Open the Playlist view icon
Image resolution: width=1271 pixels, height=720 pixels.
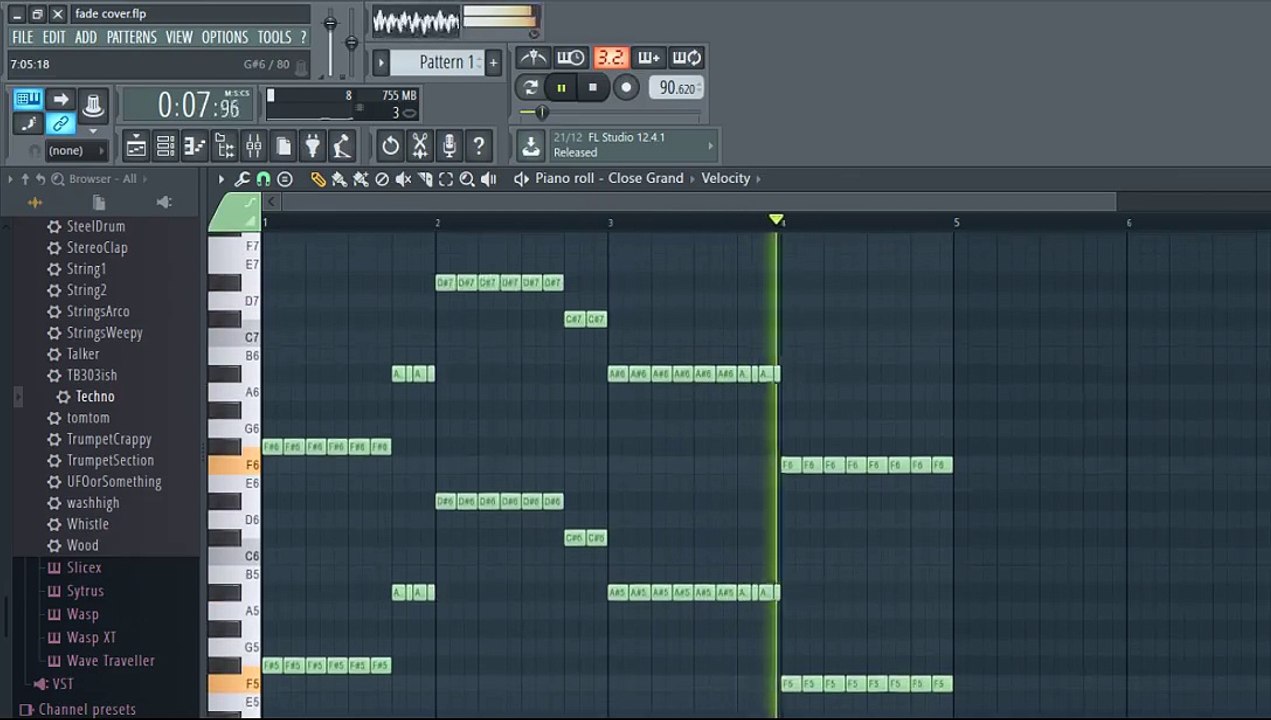[136, 146]
